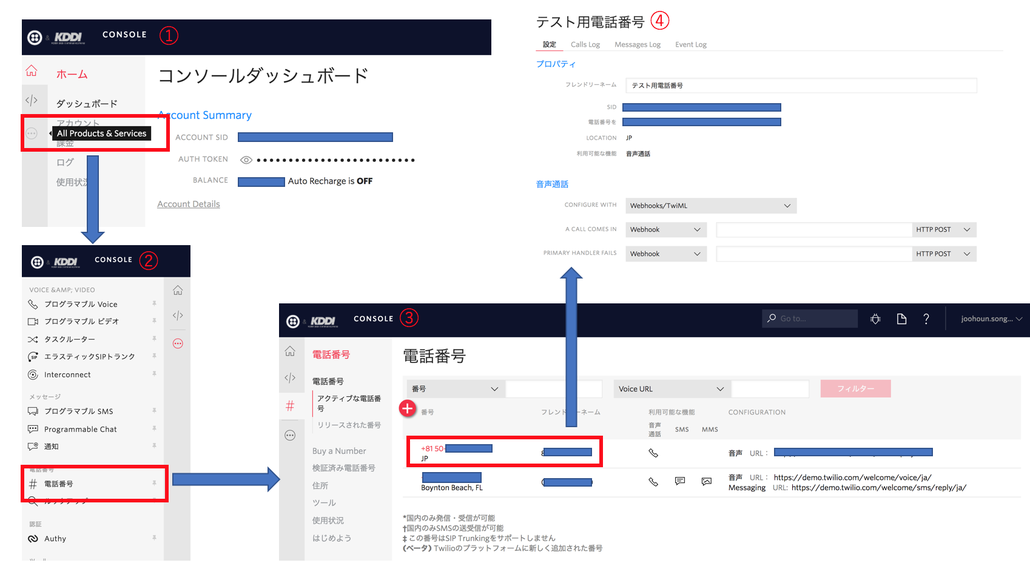
Task: Pin Interconnect to the sidebar
Action: [x=154, y=373]
